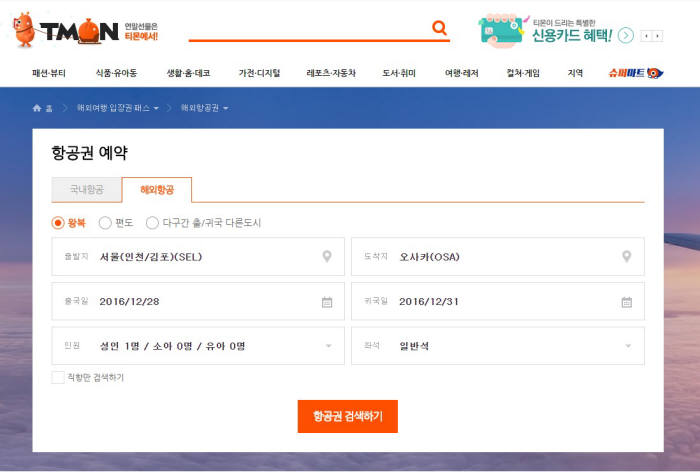Open the 컬처·게임 menu

523,73
